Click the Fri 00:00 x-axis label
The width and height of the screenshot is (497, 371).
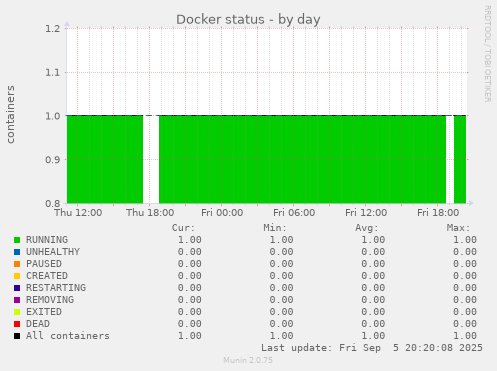tap(222, 213)
